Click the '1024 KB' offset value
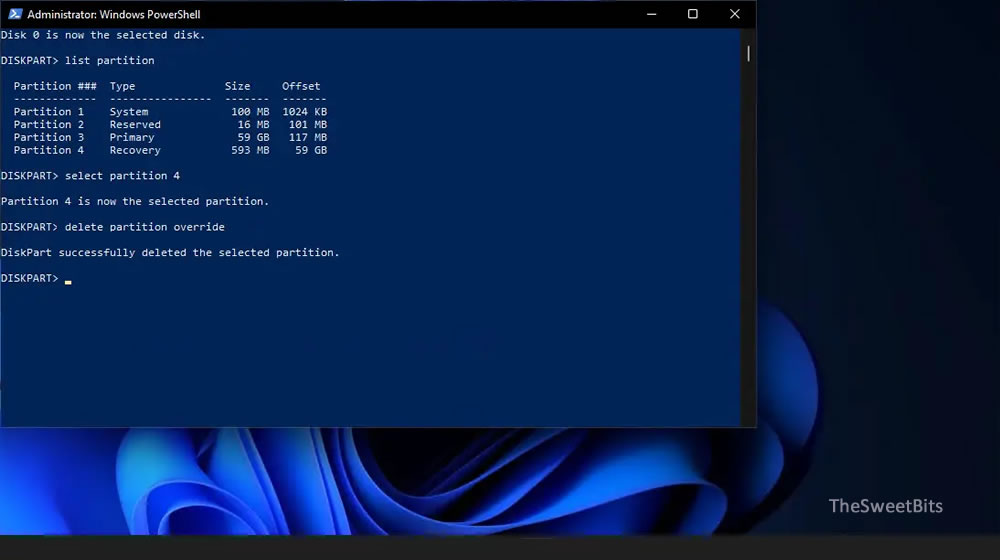 coord(304,112)
